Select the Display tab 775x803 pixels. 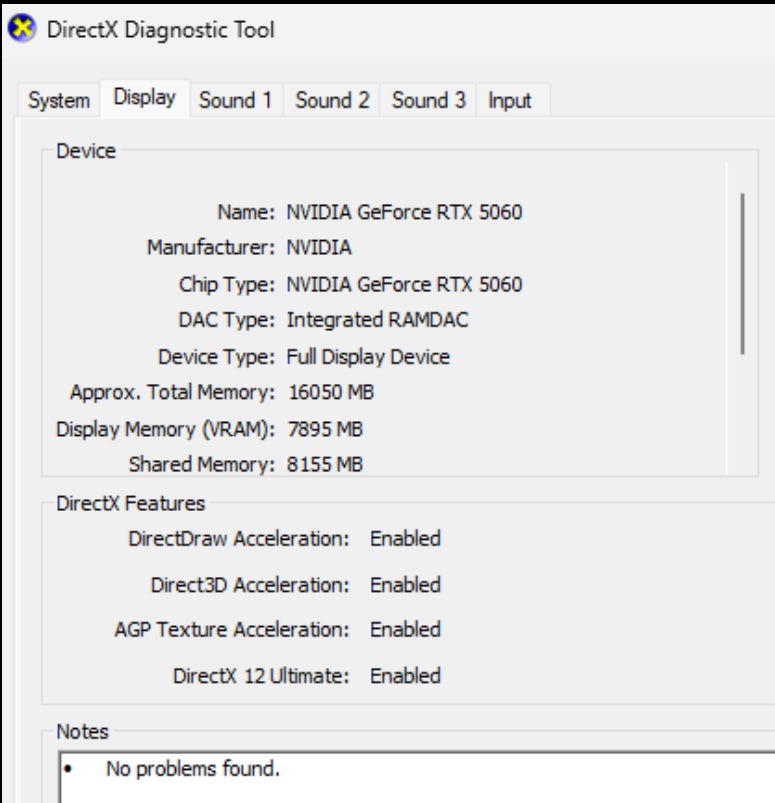pyautogui.click(x=145, y=98)
